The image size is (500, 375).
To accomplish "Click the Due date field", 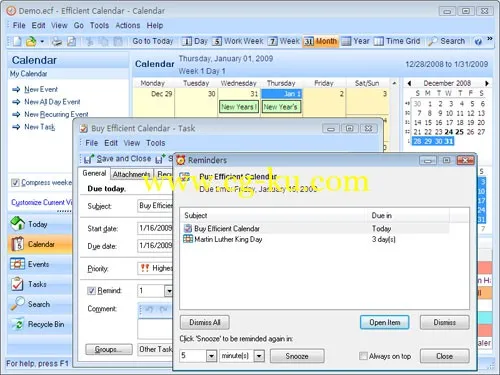I will [x=155, y=246].
